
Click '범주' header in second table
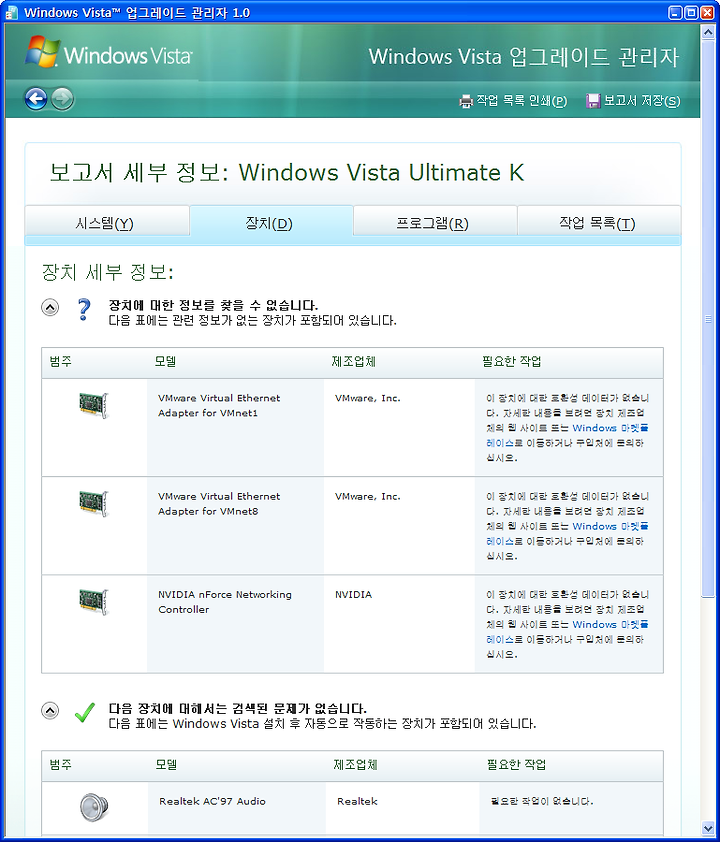point(61,764)
